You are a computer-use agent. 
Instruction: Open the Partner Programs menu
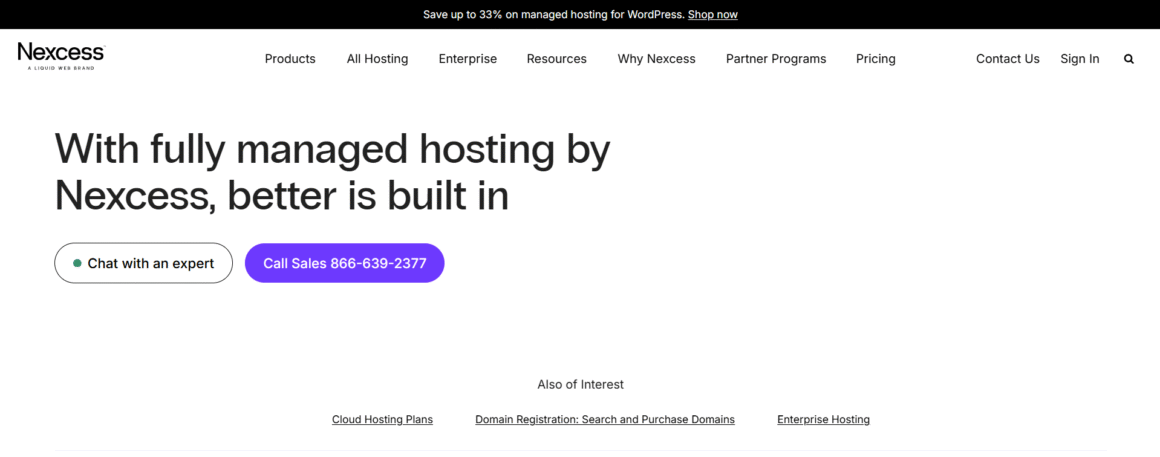776,59
